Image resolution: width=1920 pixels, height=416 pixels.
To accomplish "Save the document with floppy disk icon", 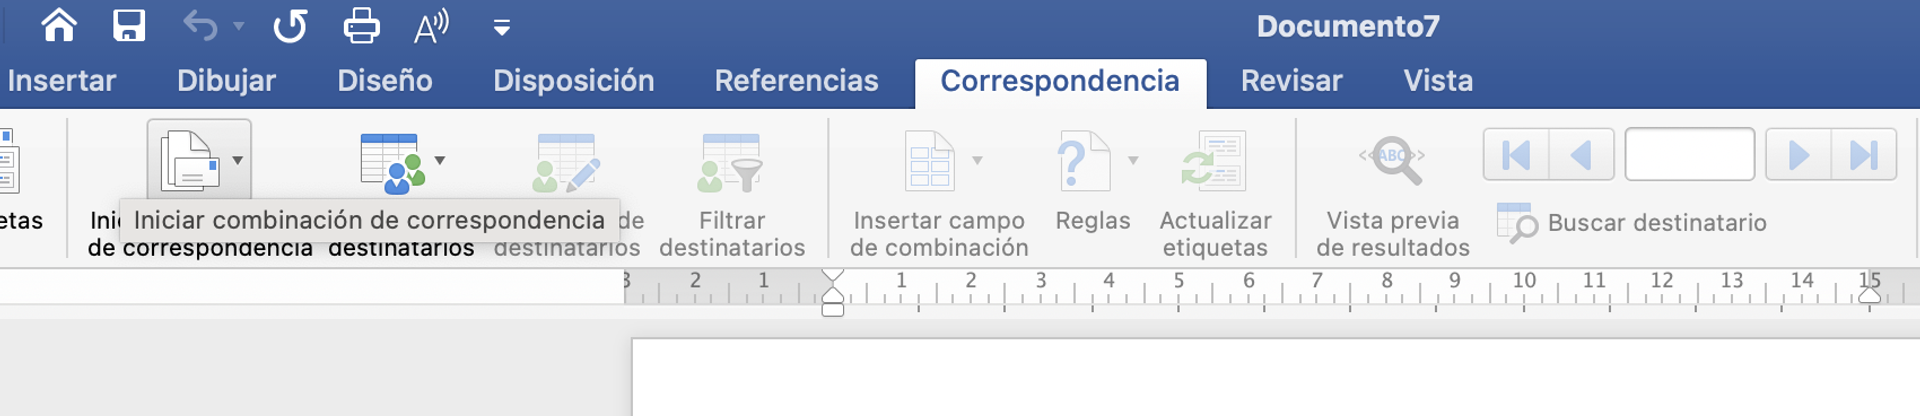I will point(129,25).
